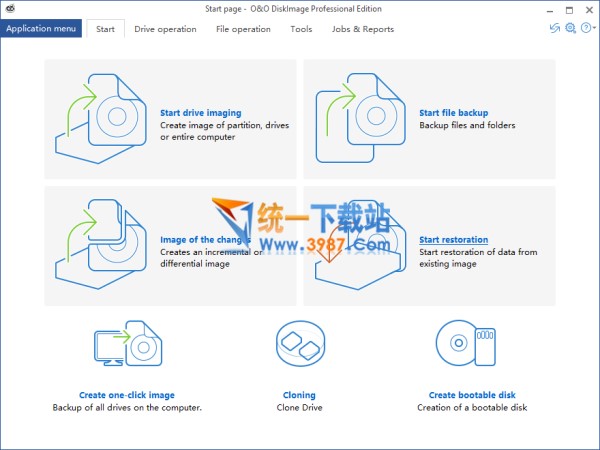This screenshot has height=450, width=600.
Task: Switch to the Start tab
Action: pos(105,29)
